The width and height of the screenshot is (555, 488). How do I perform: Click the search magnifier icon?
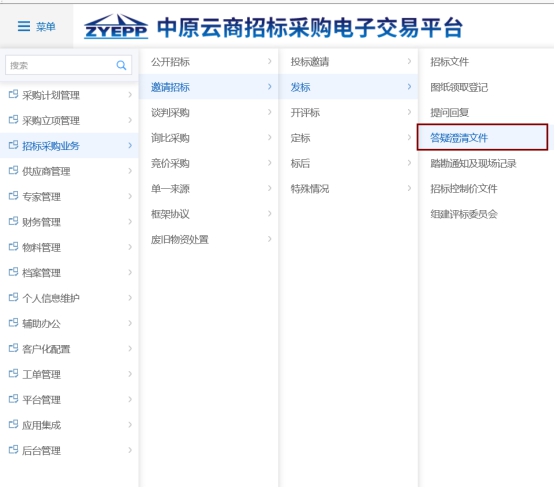(x=121, y=65)
